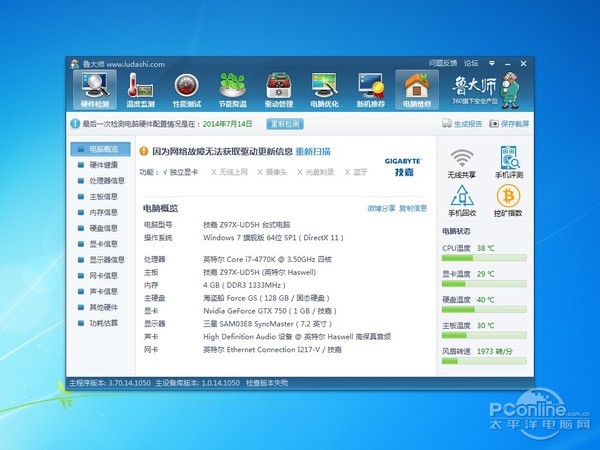Open the 节能降温 energy saving tool

[x=233, y=90]
